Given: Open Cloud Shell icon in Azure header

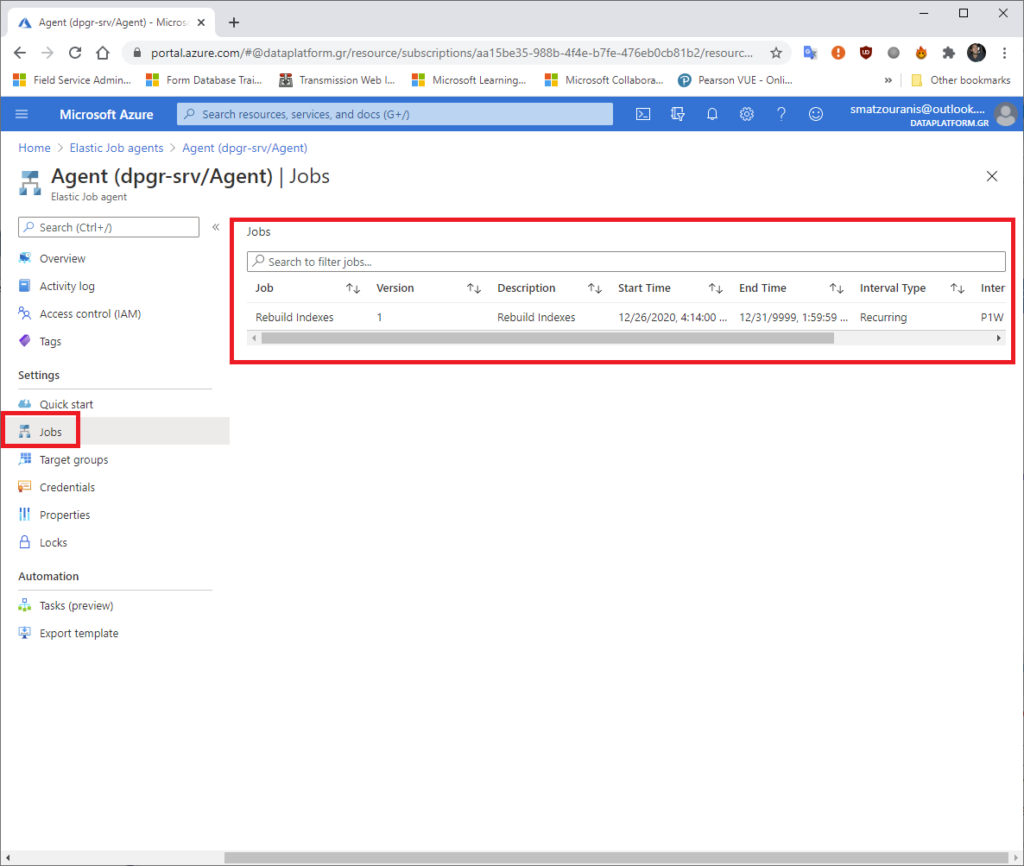Looking at the screenshot, I should tap(643, 114).
